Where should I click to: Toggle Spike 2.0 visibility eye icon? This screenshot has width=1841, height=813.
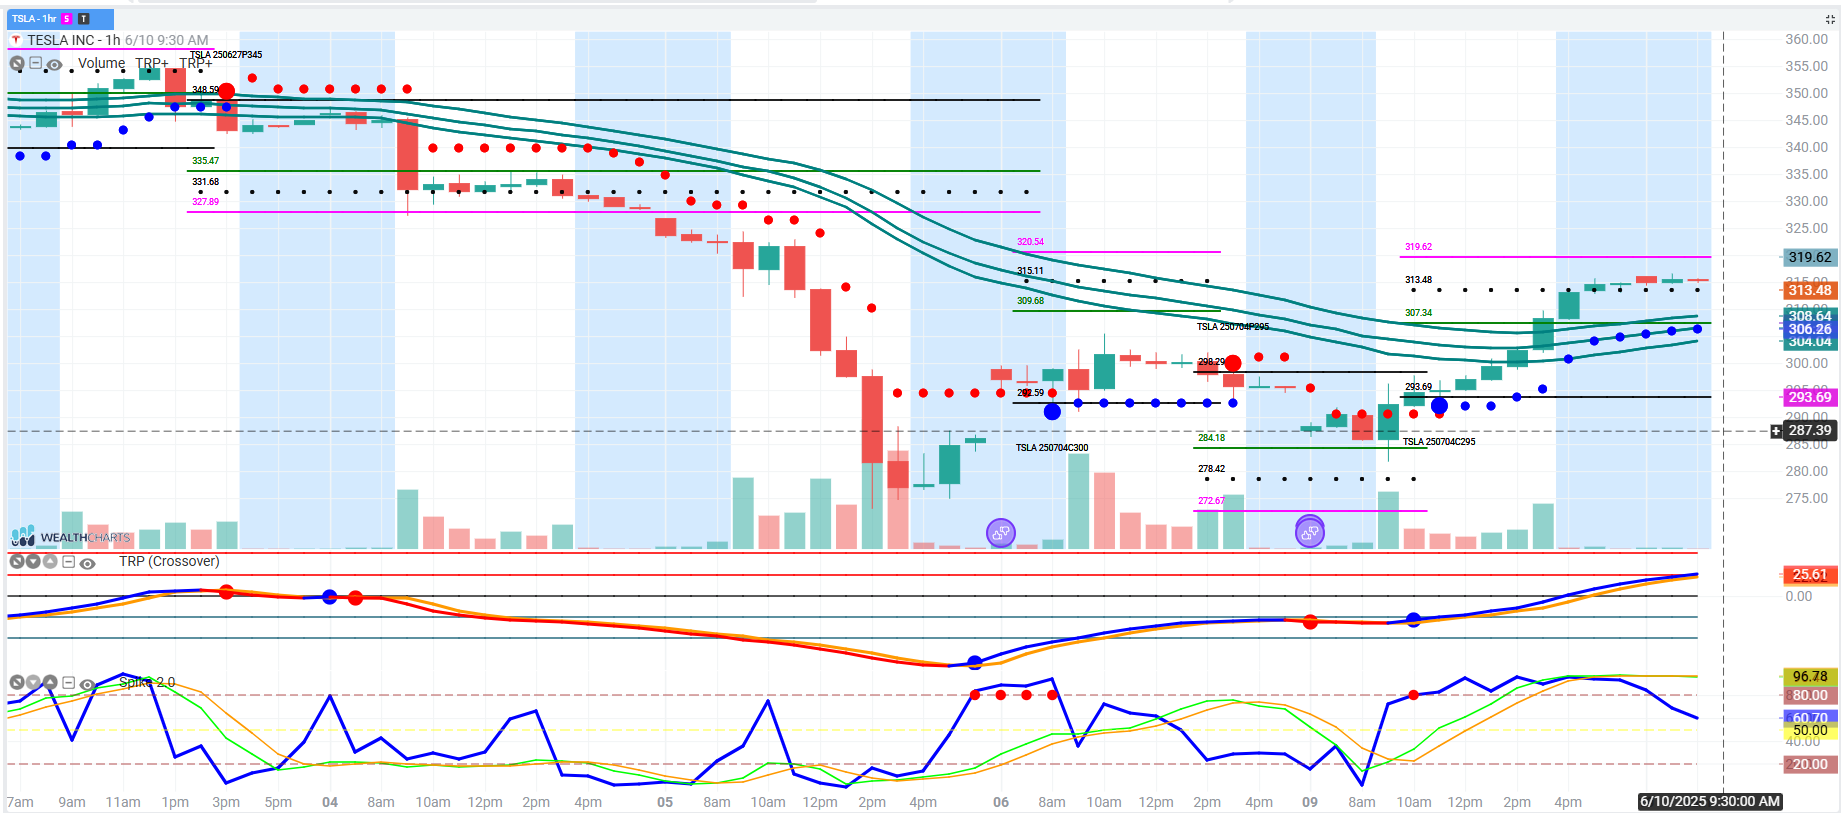point(88,684)
